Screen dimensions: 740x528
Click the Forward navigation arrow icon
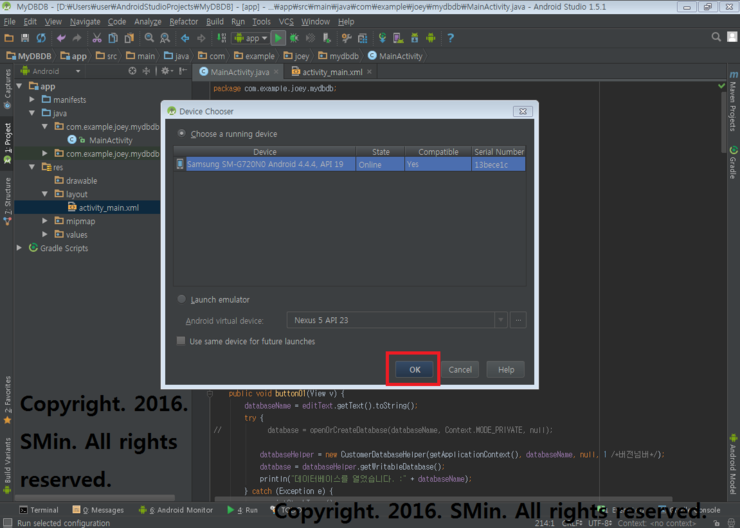(x=201, y=38)
